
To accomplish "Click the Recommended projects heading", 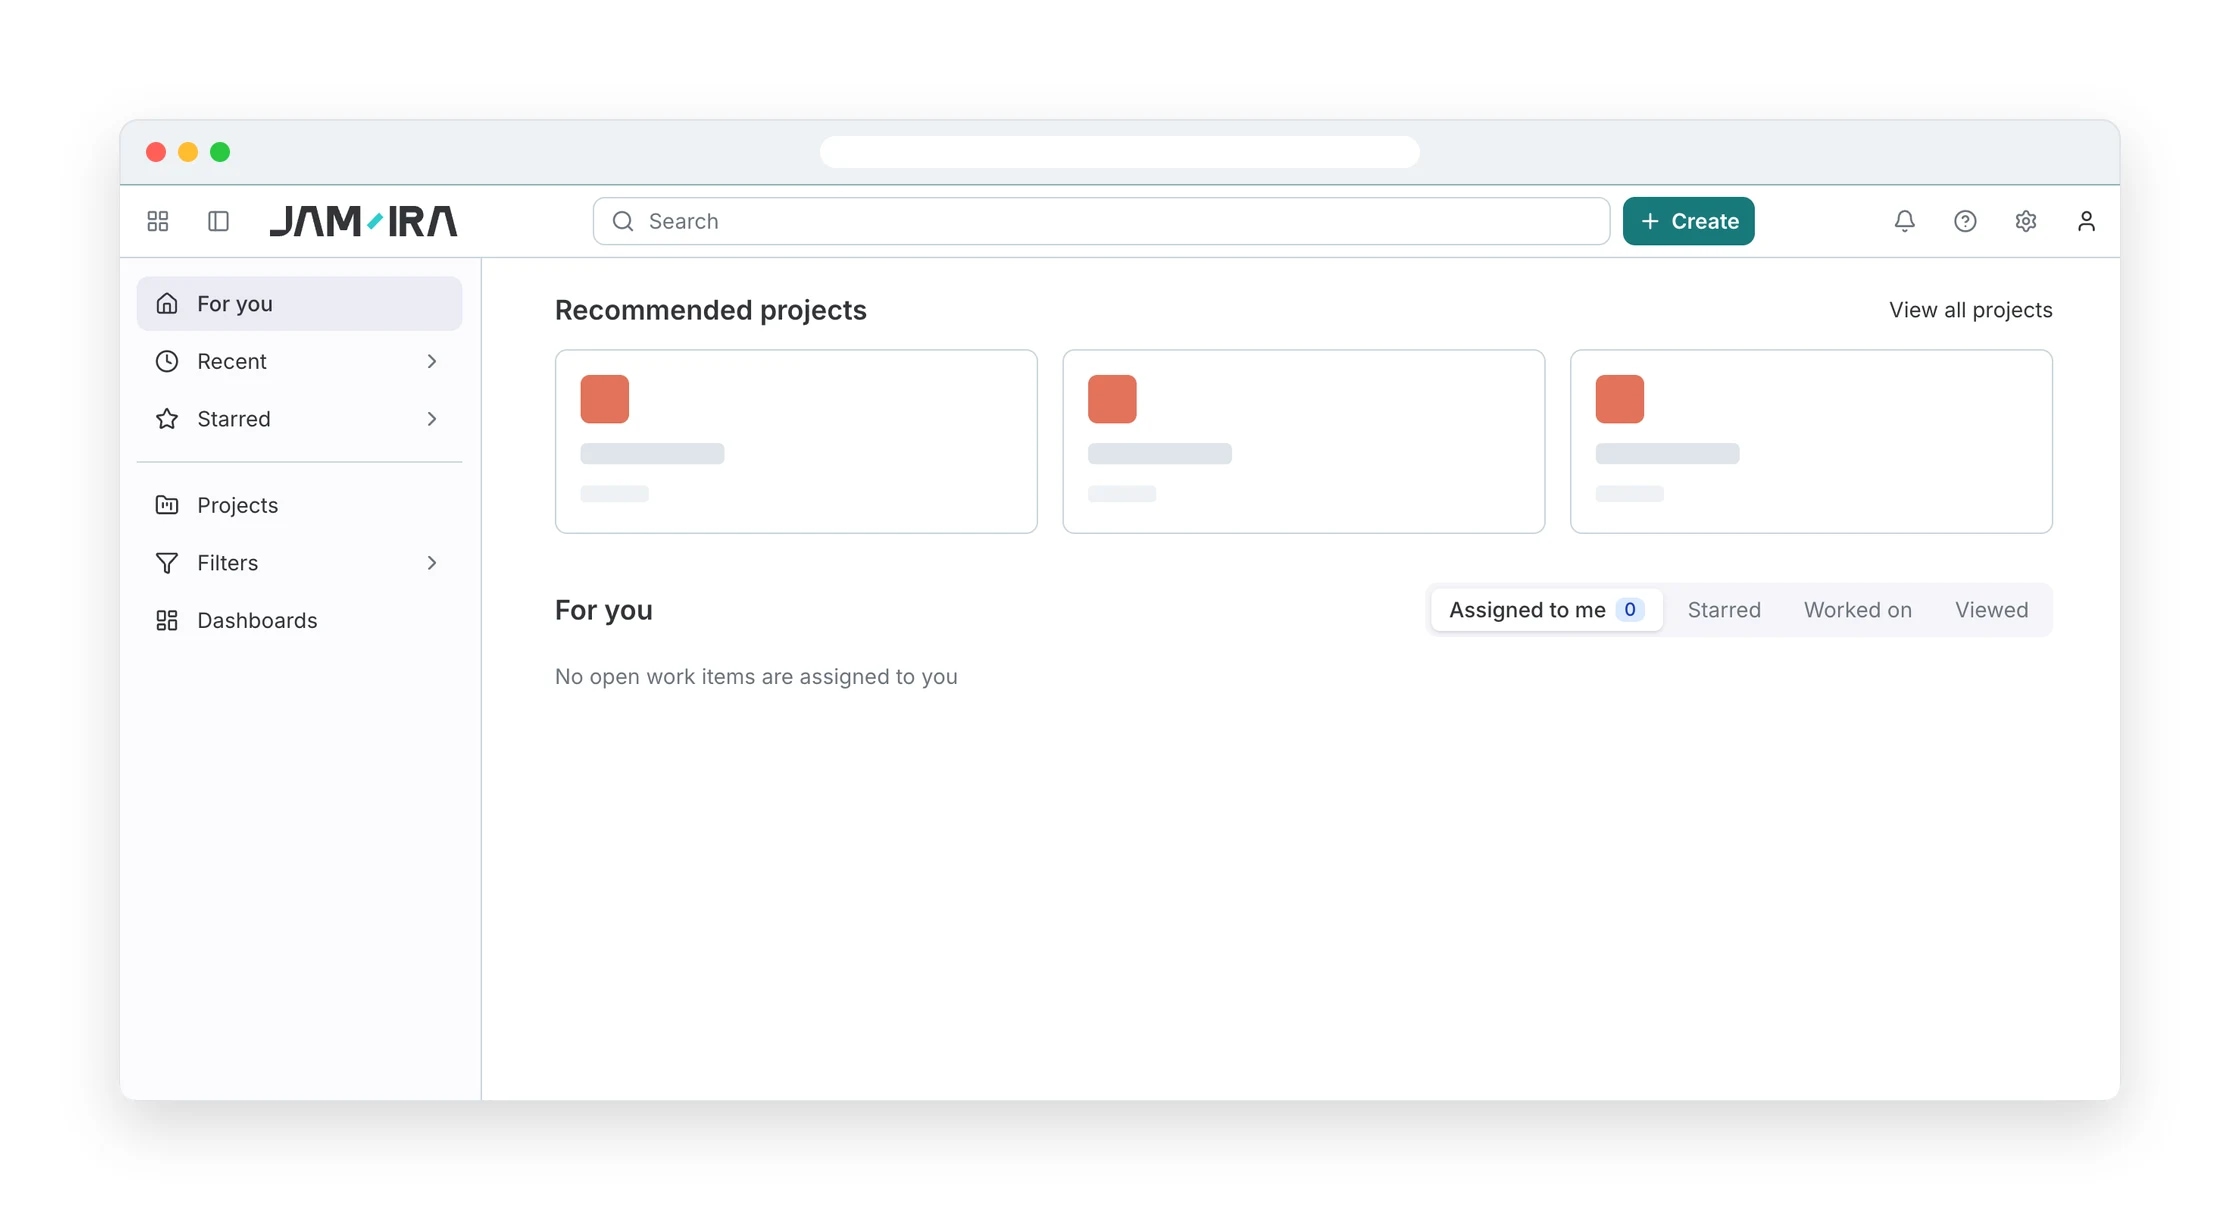I will (711, 310).
